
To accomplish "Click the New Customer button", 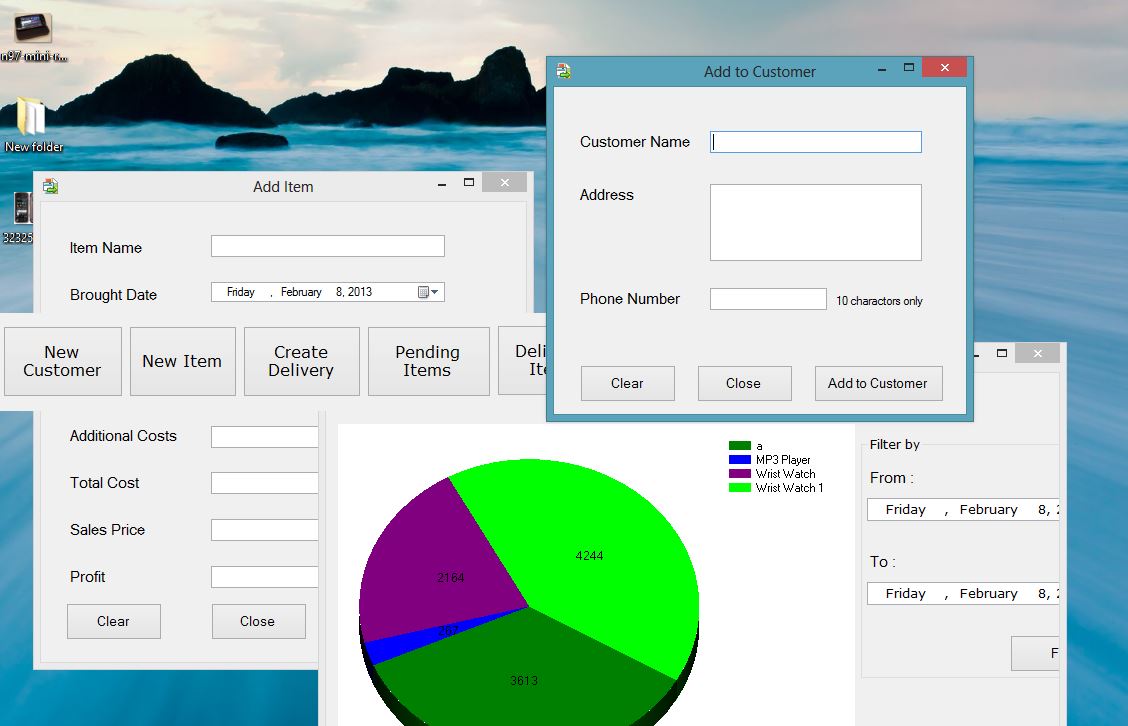I will 63,361.
